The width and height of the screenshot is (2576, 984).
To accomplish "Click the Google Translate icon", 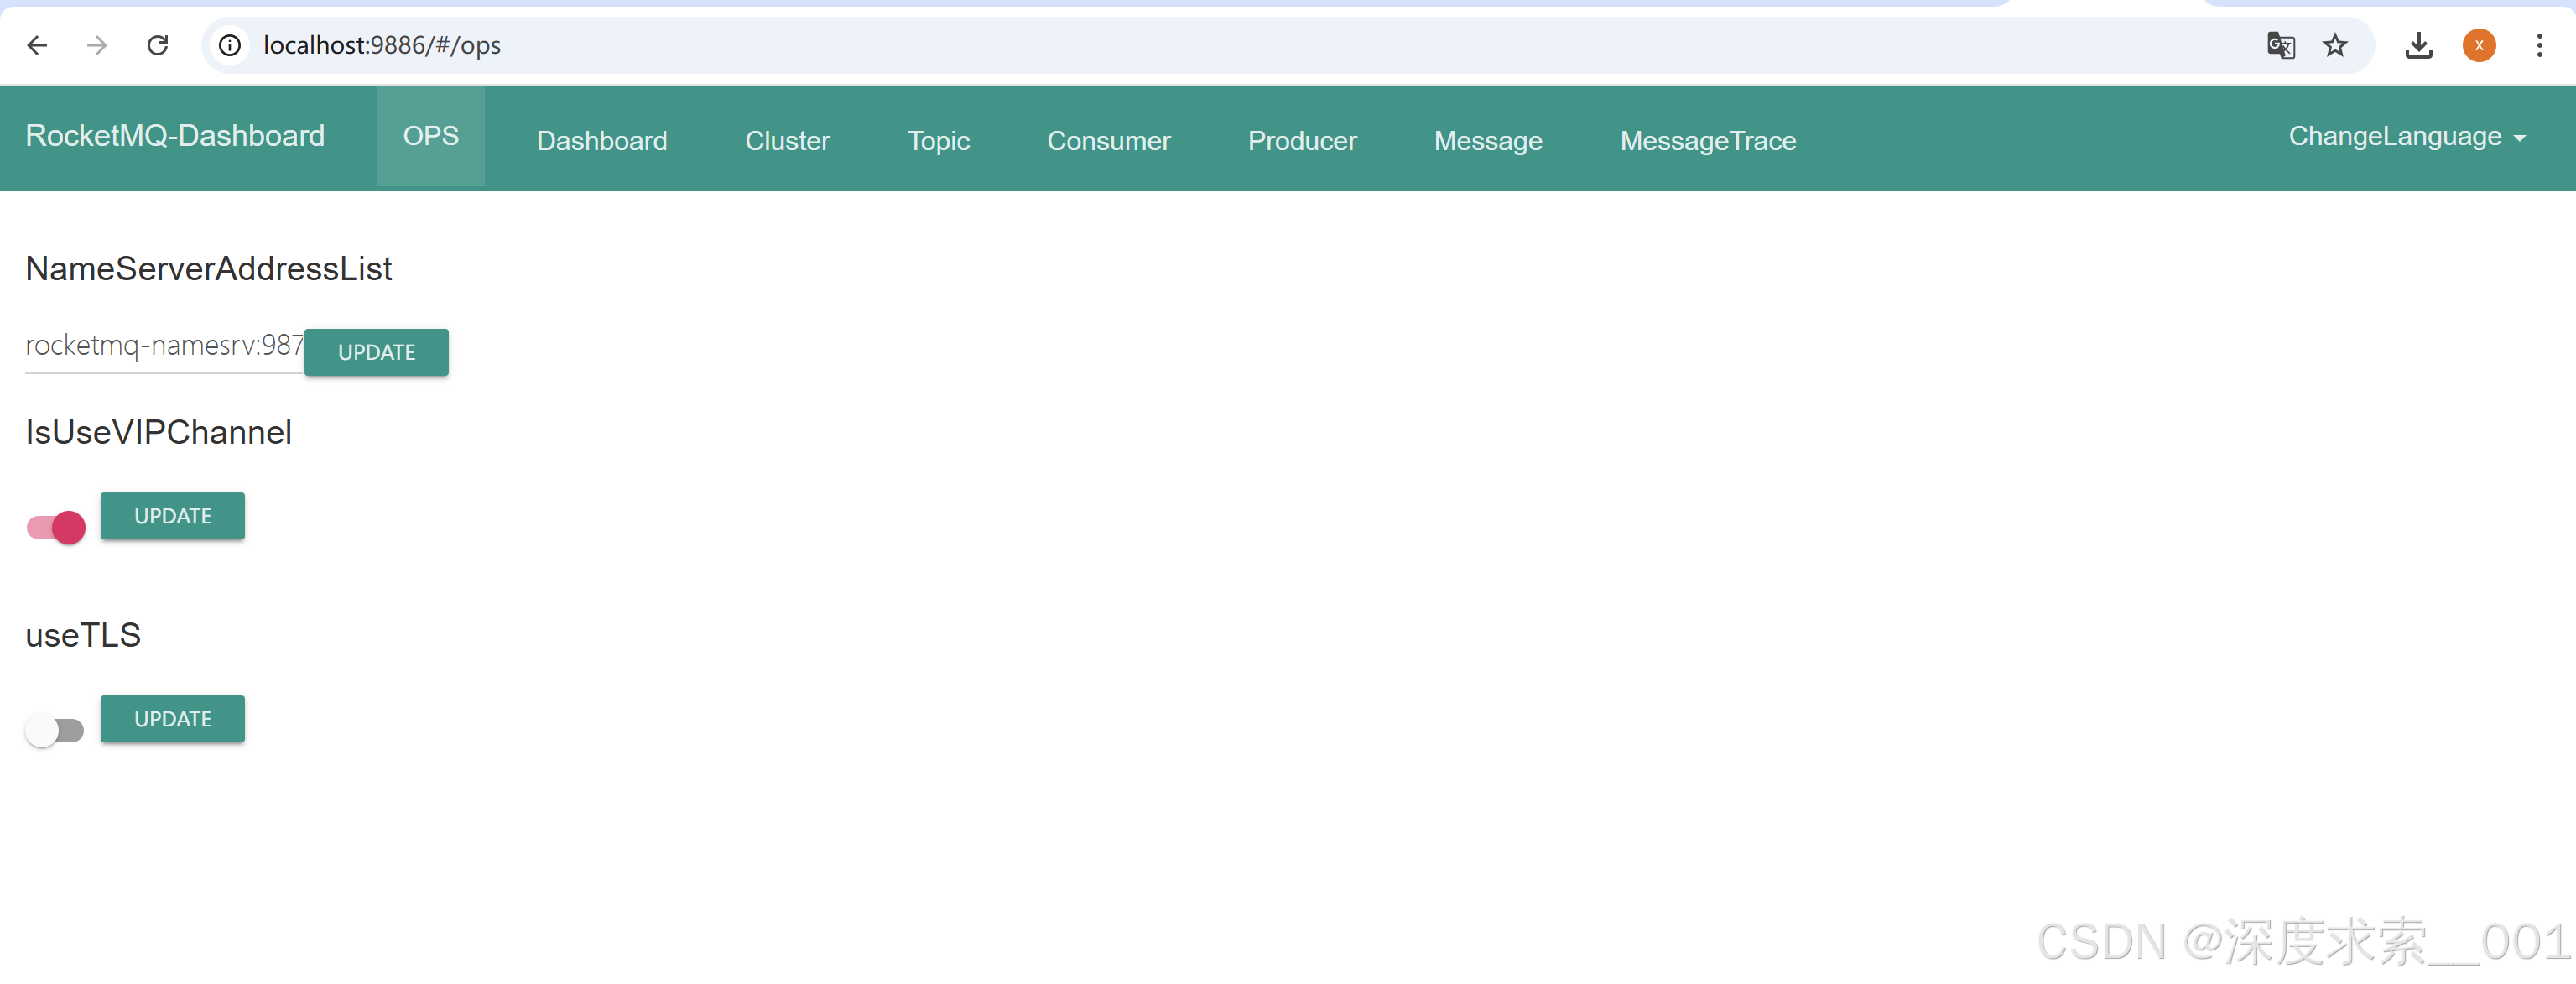I will 2280,45.
